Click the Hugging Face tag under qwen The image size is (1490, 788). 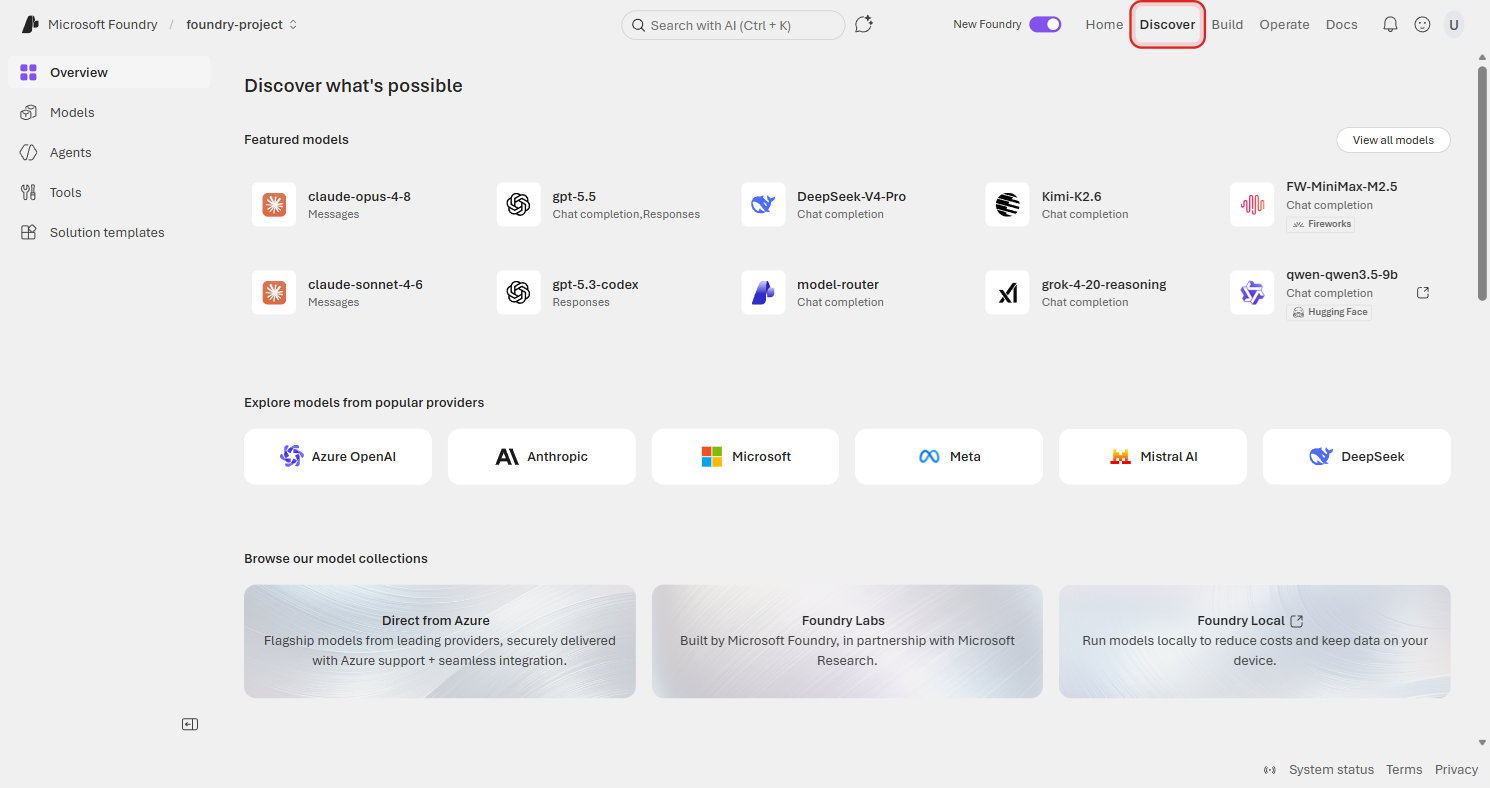coord(1329,312)
